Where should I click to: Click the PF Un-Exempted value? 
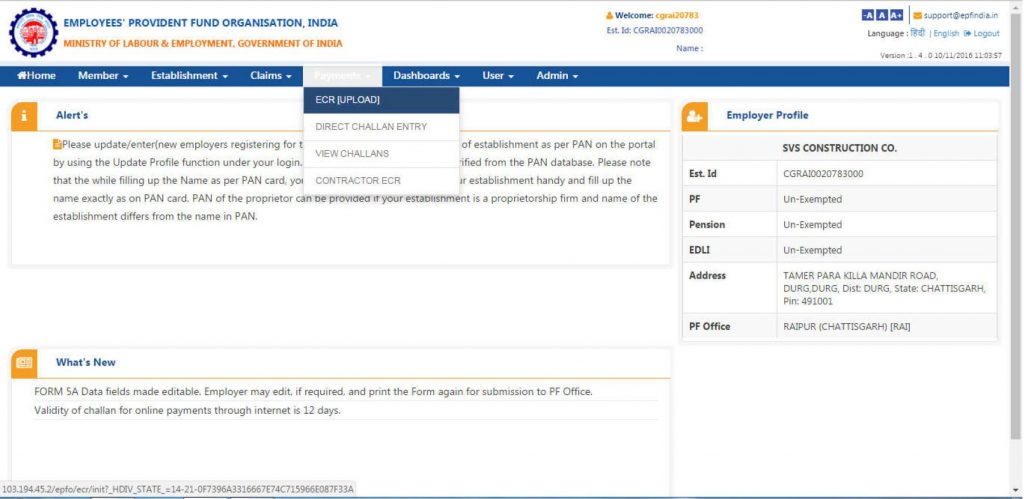[812, 199]
